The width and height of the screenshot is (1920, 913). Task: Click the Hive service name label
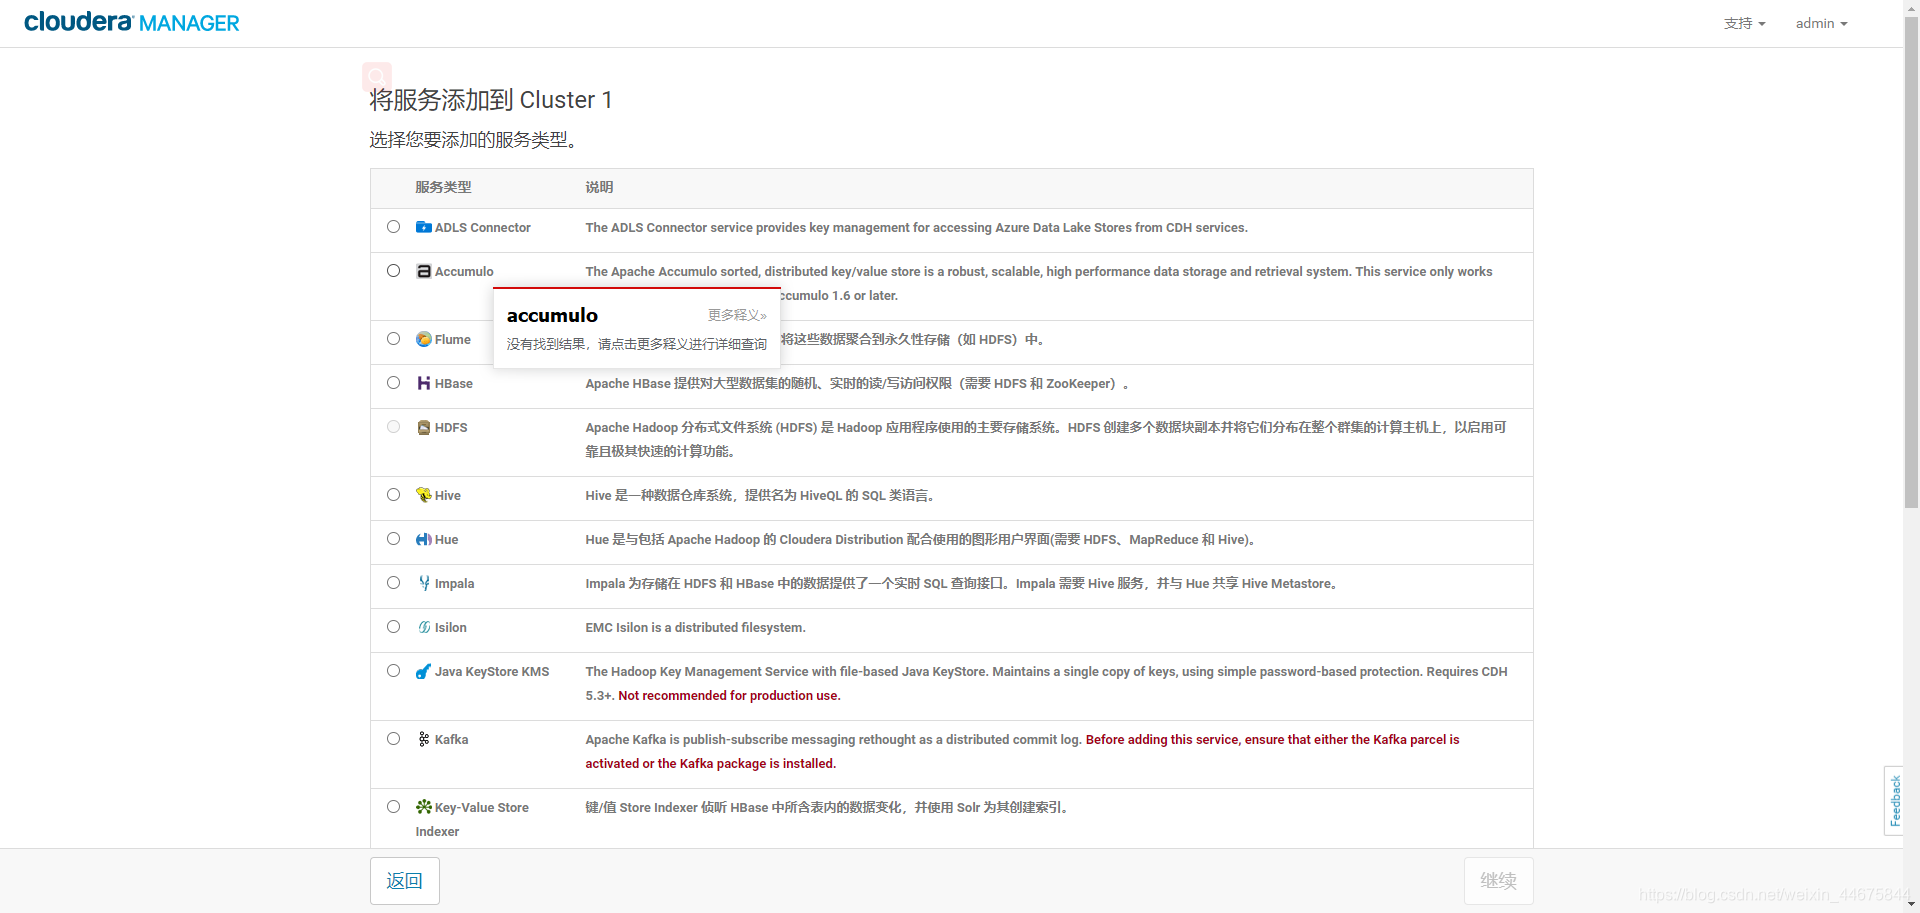coord(447,495)
